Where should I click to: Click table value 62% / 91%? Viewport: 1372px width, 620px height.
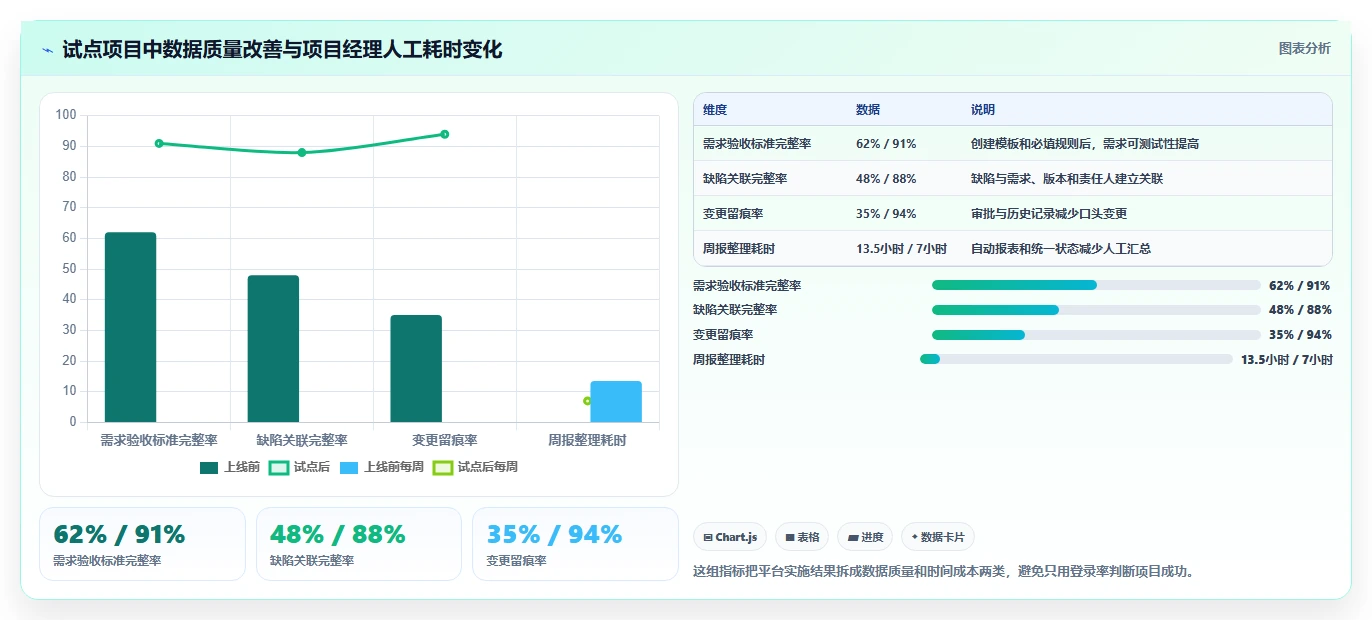886,143
